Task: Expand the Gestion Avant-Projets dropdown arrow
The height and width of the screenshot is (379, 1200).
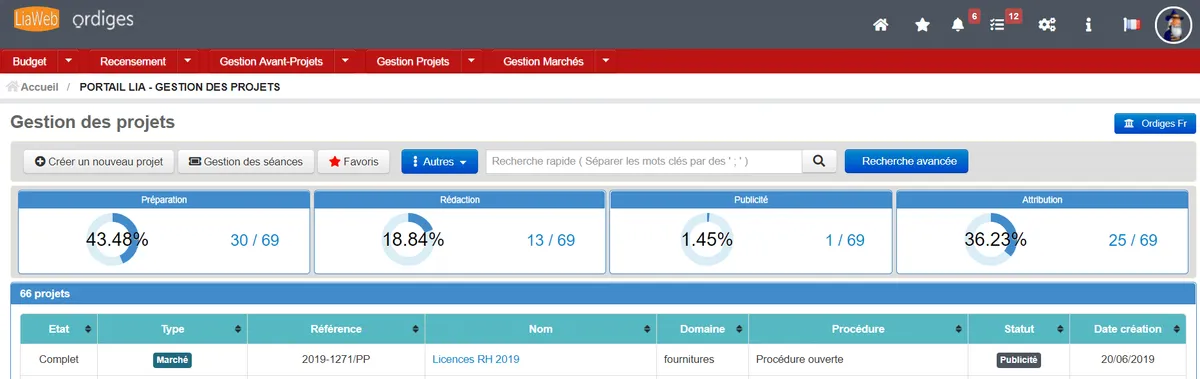Action: [345, 61]
